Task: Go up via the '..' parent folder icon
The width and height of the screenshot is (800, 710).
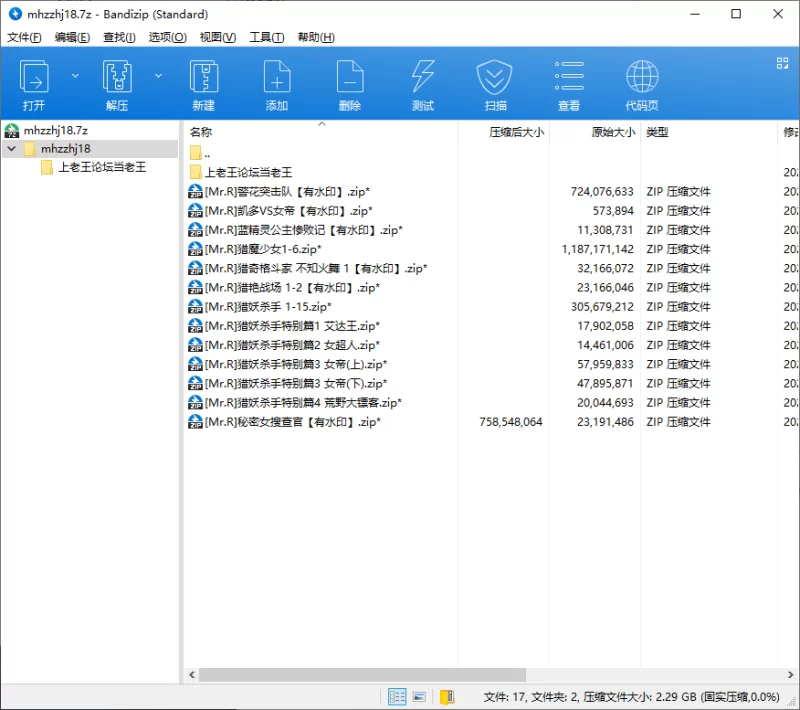Action: tap(195, 153)
